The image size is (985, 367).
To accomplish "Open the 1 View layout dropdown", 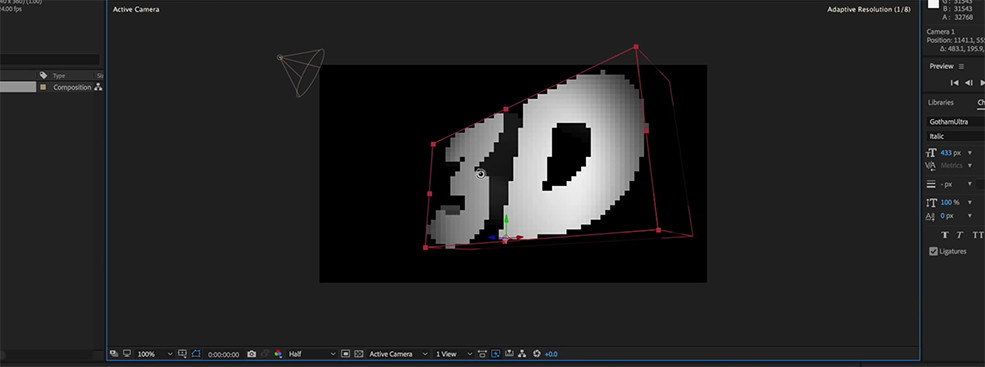I will click(453, 354).
